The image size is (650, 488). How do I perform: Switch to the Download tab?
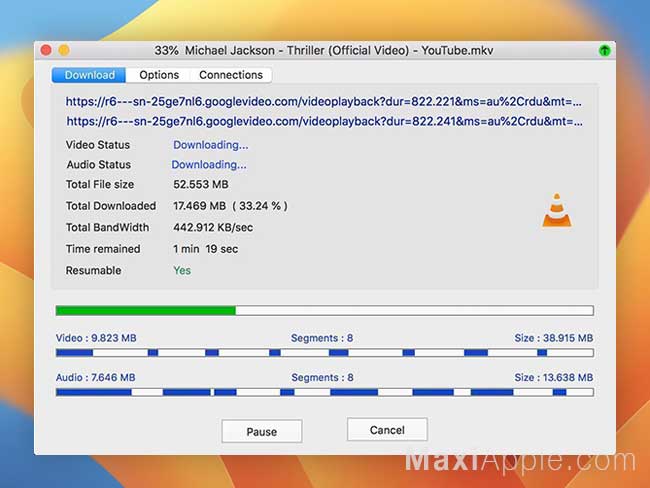point(89,75)
